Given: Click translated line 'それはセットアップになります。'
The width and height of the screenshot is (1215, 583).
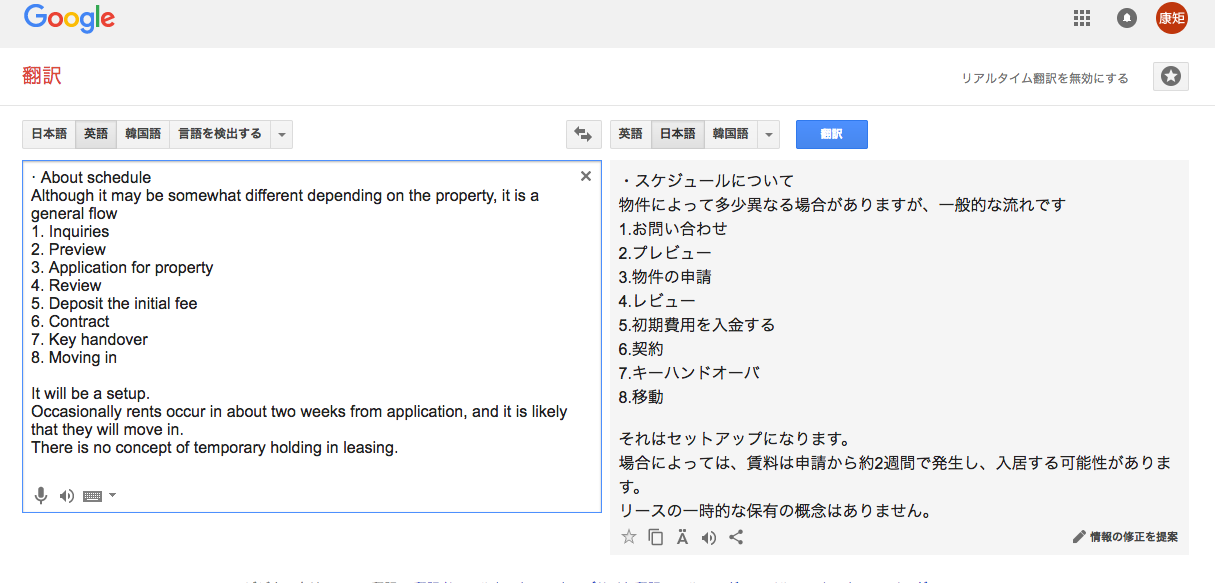Looking at the screenshot, I should pos(735,439).
